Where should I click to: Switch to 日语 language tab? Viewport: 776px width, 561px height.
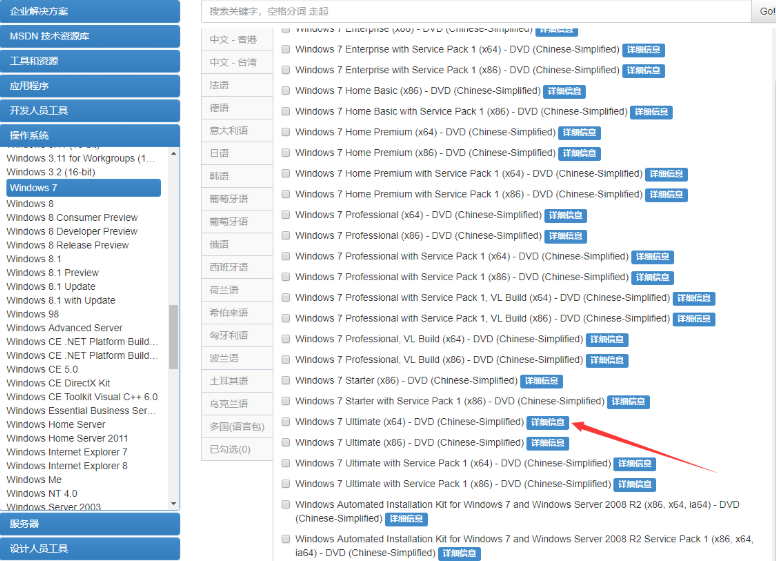point(220,153)
